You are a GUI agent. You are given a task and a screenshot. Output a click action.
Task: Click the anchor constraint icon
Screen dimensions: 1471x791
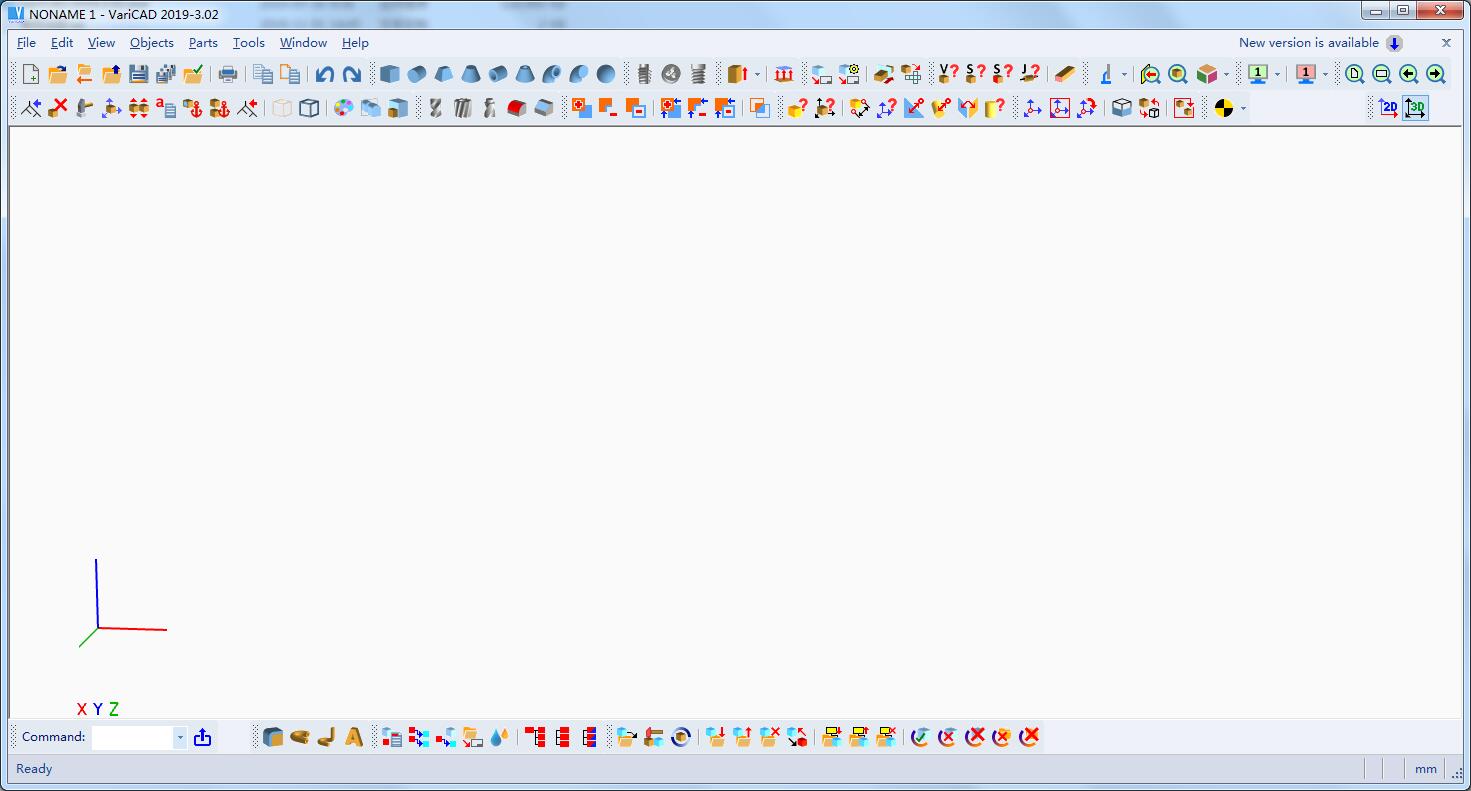click(x=193, y=107)
